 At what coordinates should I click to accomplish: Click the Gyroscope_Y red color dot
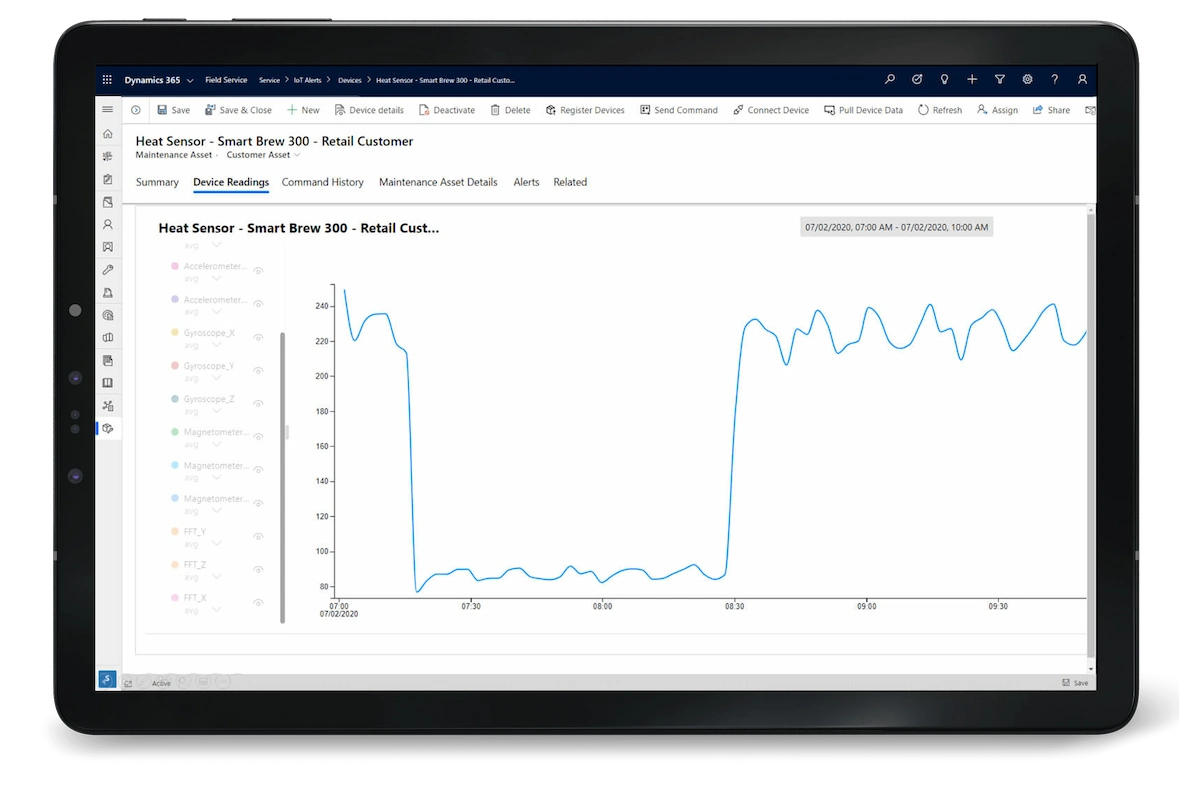[175, 366]
